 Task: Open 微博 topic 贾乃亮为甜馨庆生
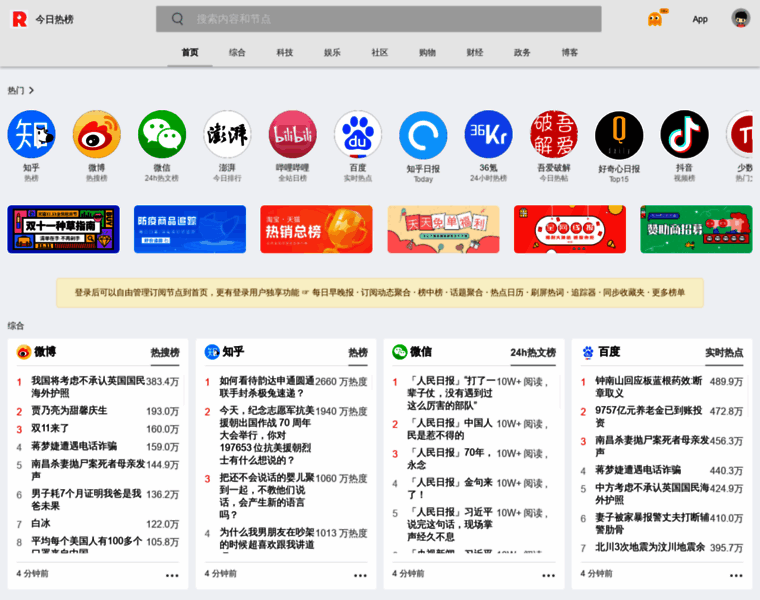(69, 411)
